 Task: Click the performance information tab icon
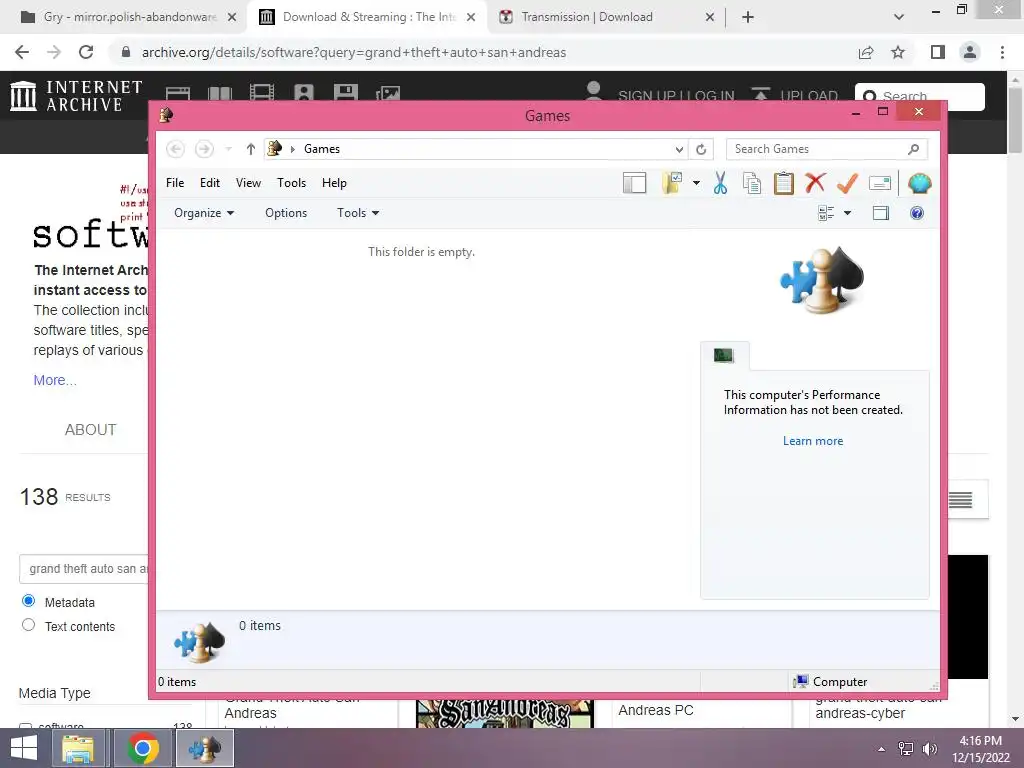(724, 355)
